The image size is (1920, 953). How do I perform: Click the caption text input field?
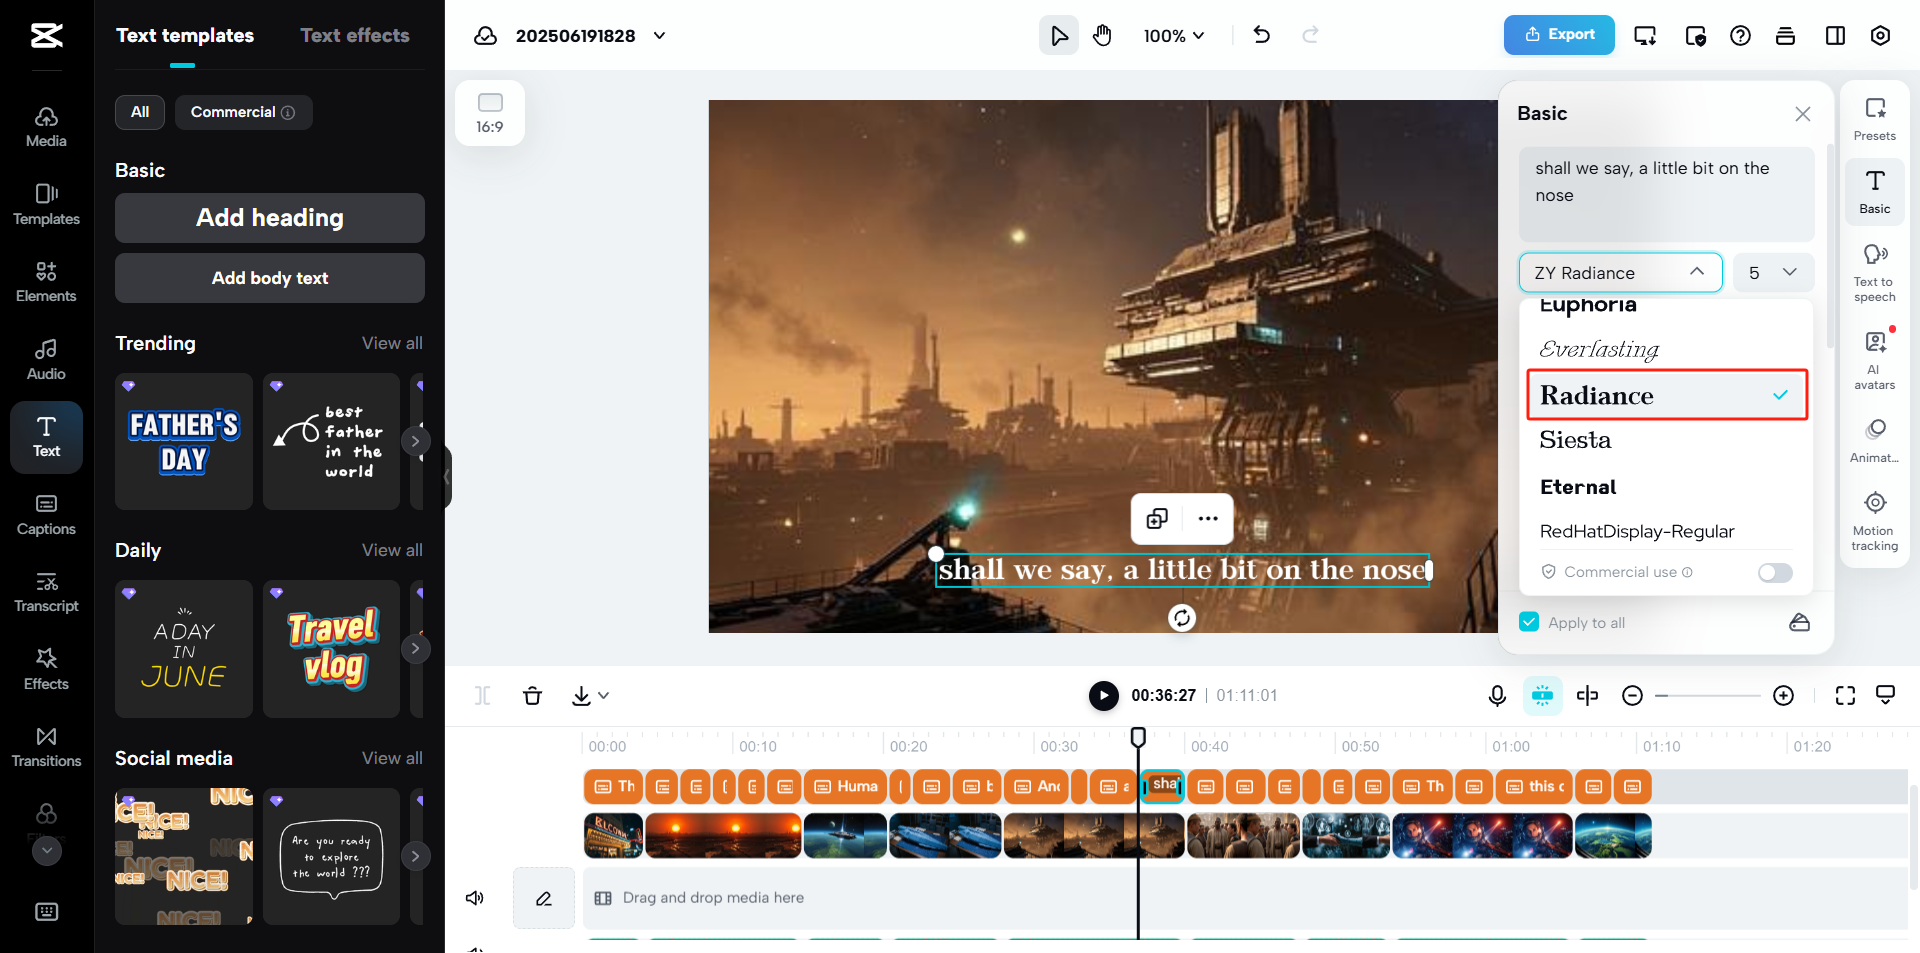(1666, 194)
